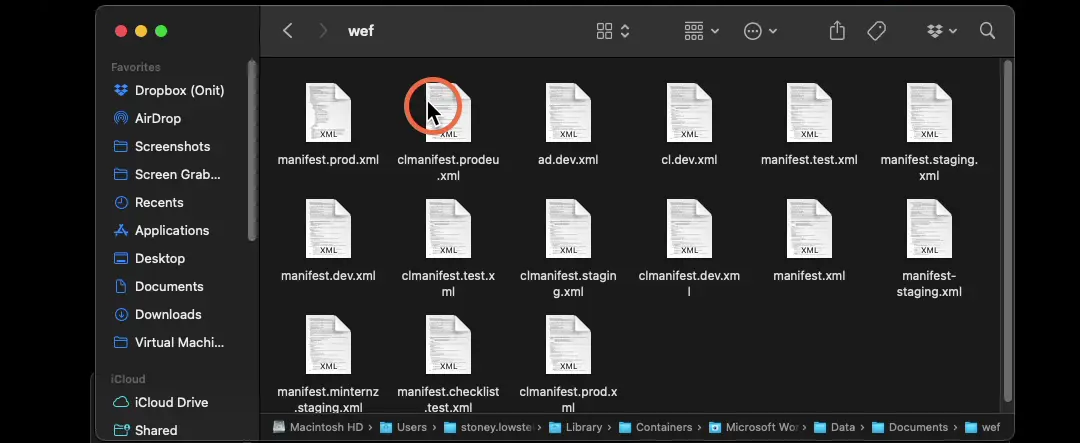Open Screenshots folder in sidebar

pyautogui.click(x=162, y=147)
